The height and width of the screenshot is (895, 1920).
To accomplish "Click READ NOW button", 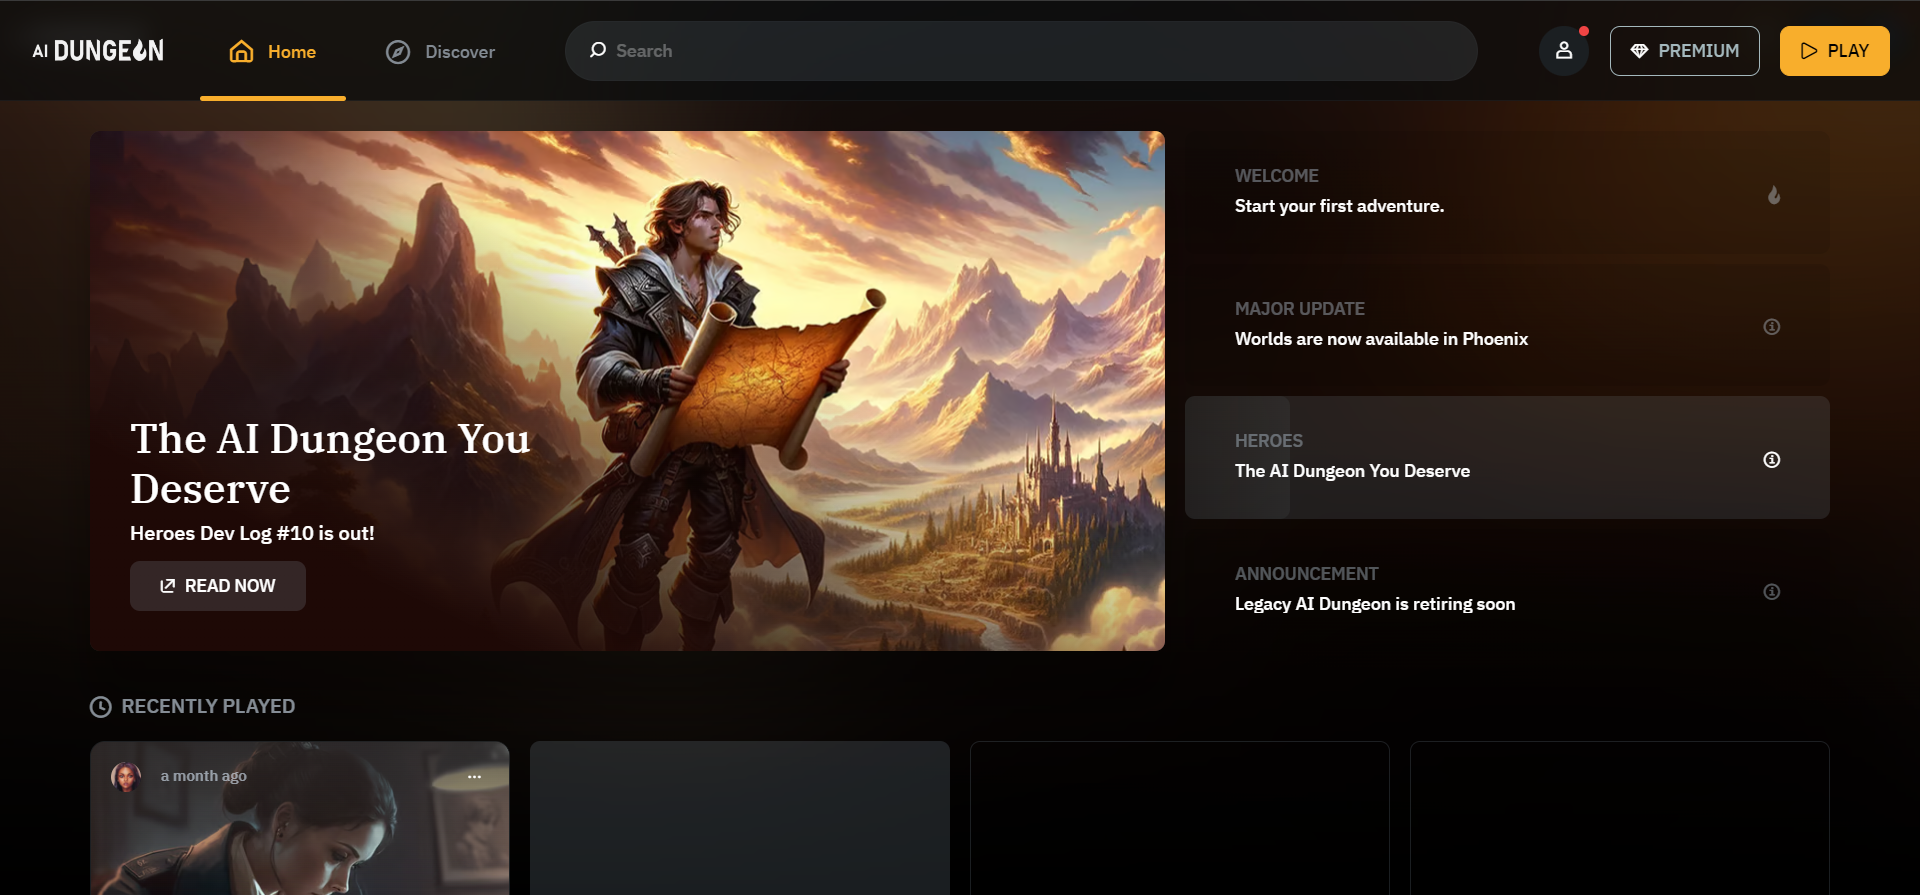I will click(218, 586).
